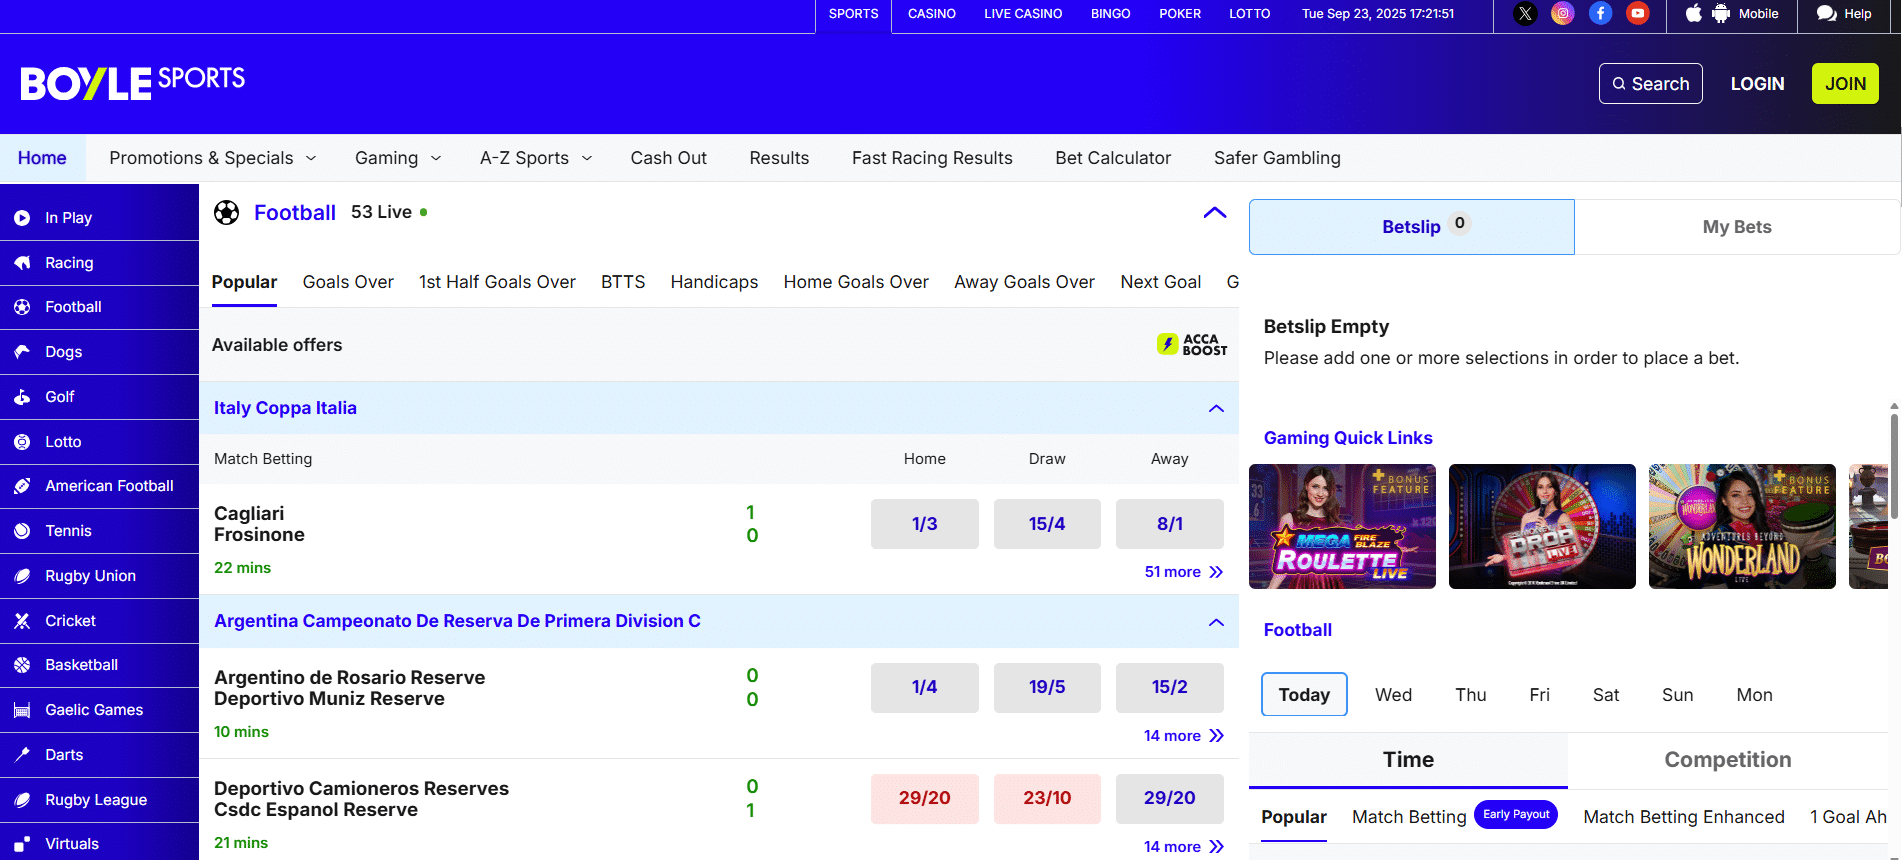Collapse the Football live section chevron

(x=1215, y=213)
